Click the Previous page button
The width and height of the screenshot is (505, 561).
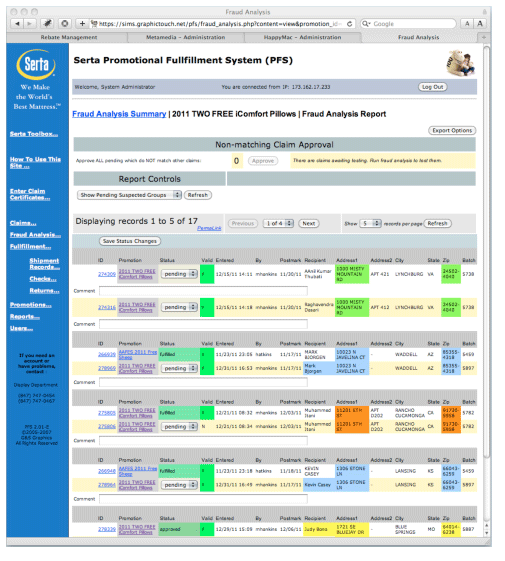pyautogui.click(x=243, y=224)
